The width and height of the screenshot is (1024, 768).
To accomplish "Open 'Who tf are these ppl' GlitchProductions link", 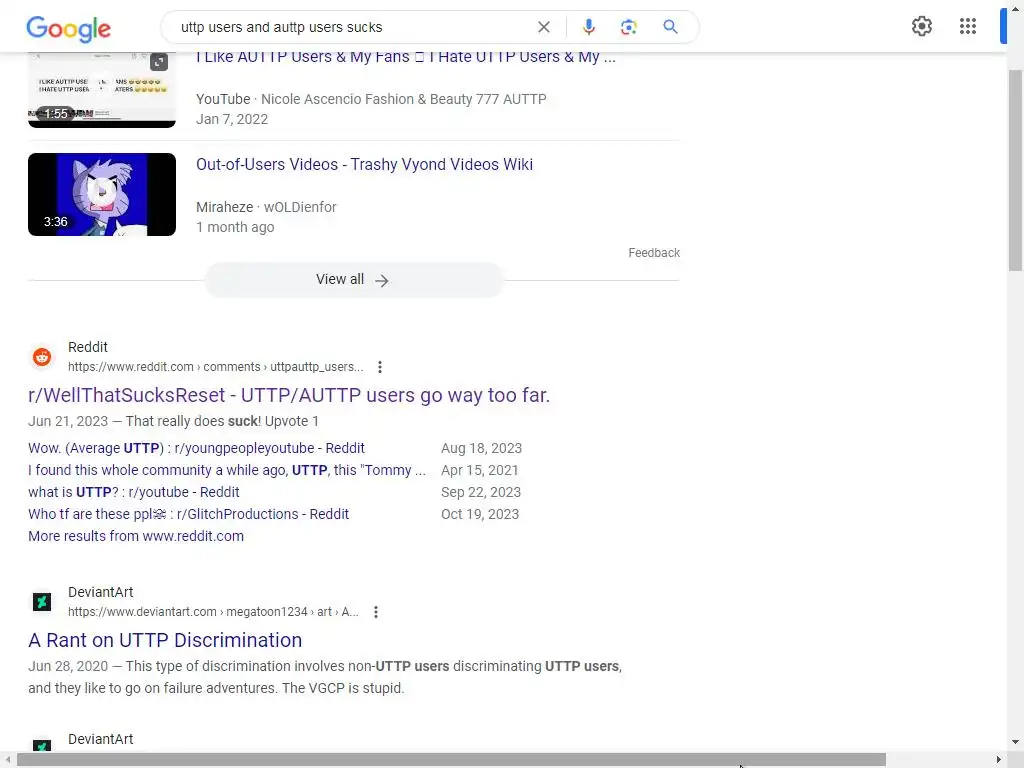I will pyautogui.click(x=188, y=514).
